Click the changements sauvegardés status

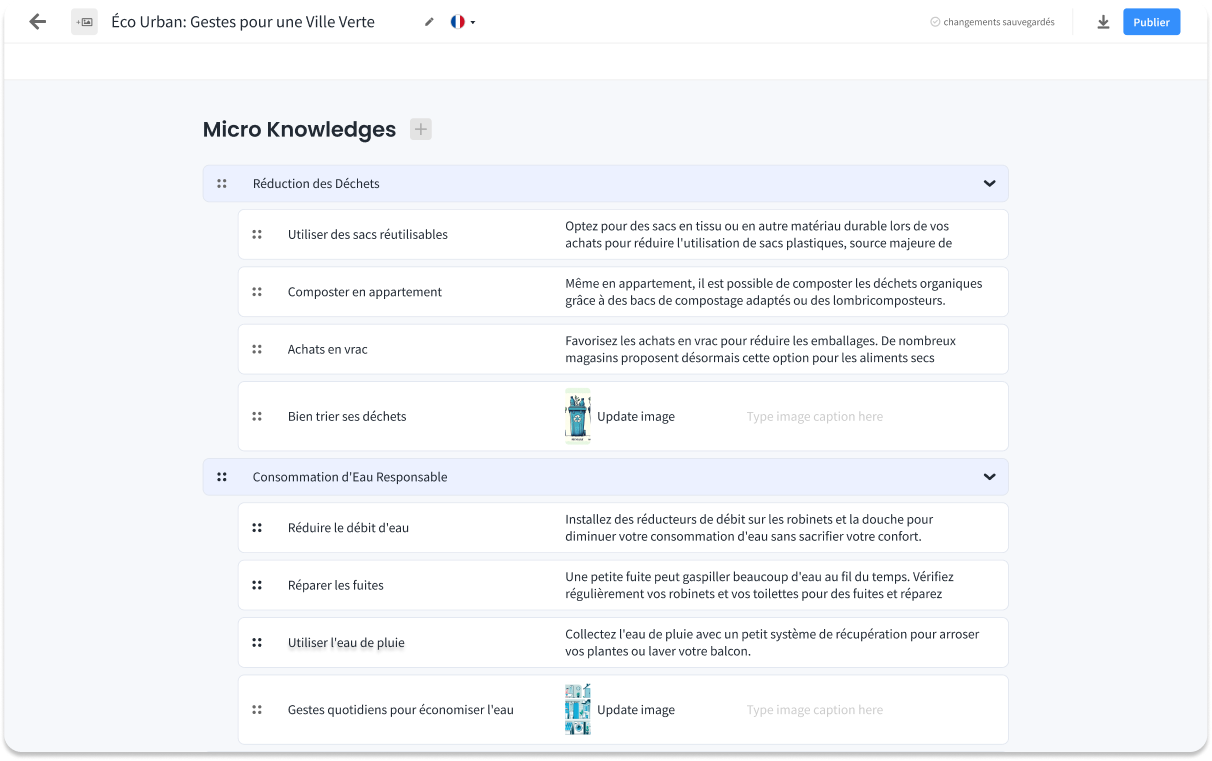point(992,22)
